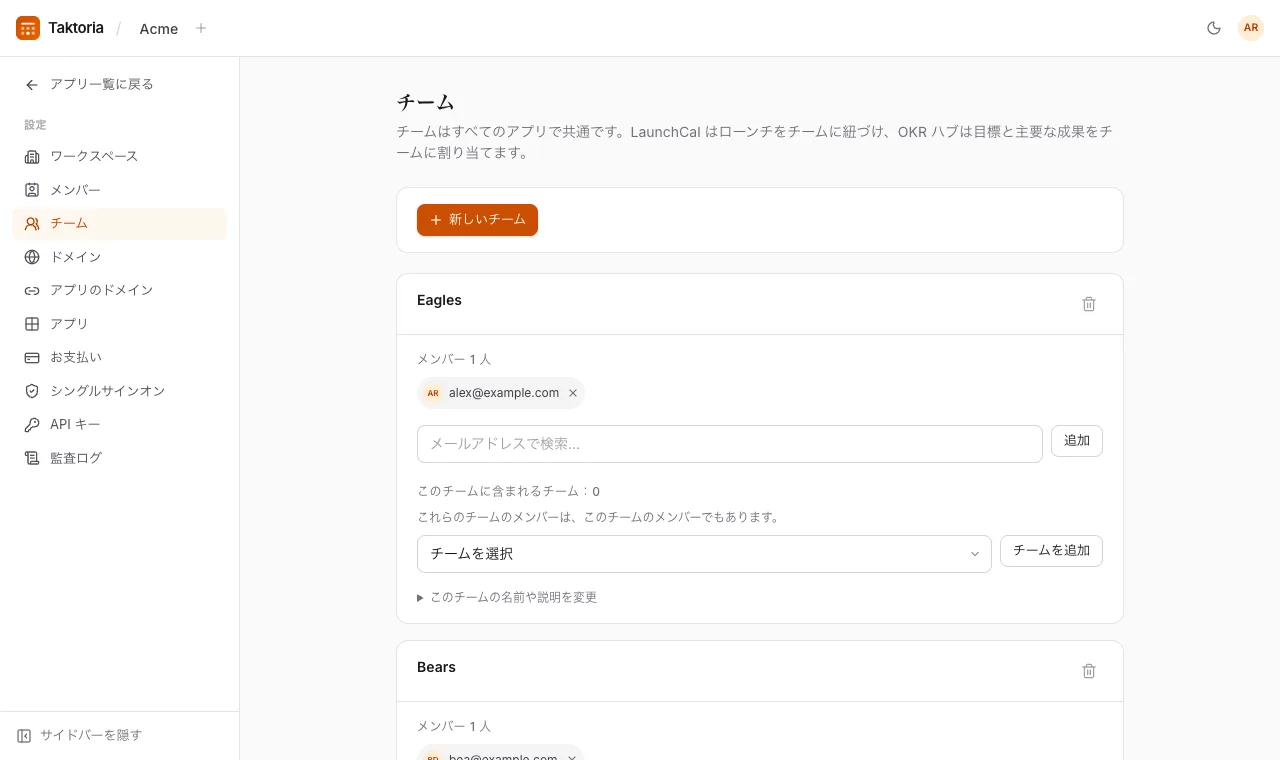Toggle dark mode moon icon
This screenshot has width=1280, height=760.
click(x=1214, y=28)
